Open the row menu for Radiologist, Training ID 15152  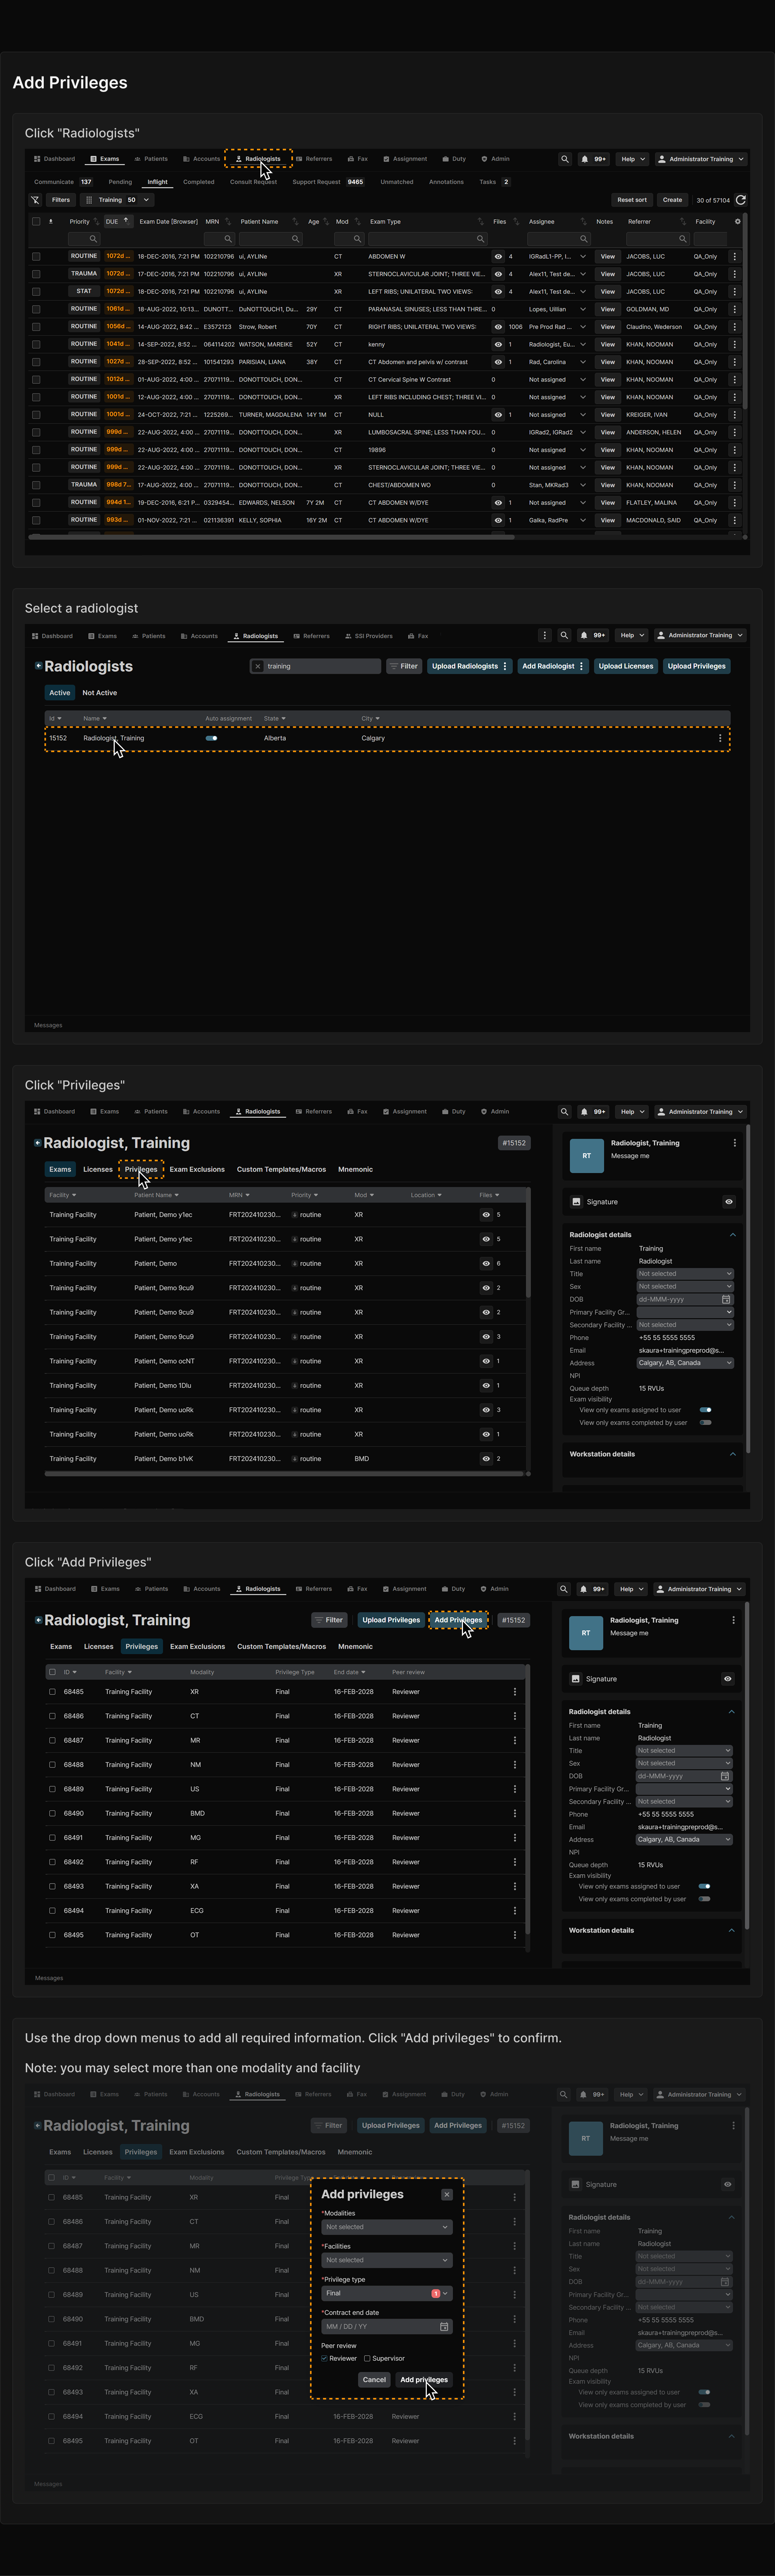coord(720,738)
